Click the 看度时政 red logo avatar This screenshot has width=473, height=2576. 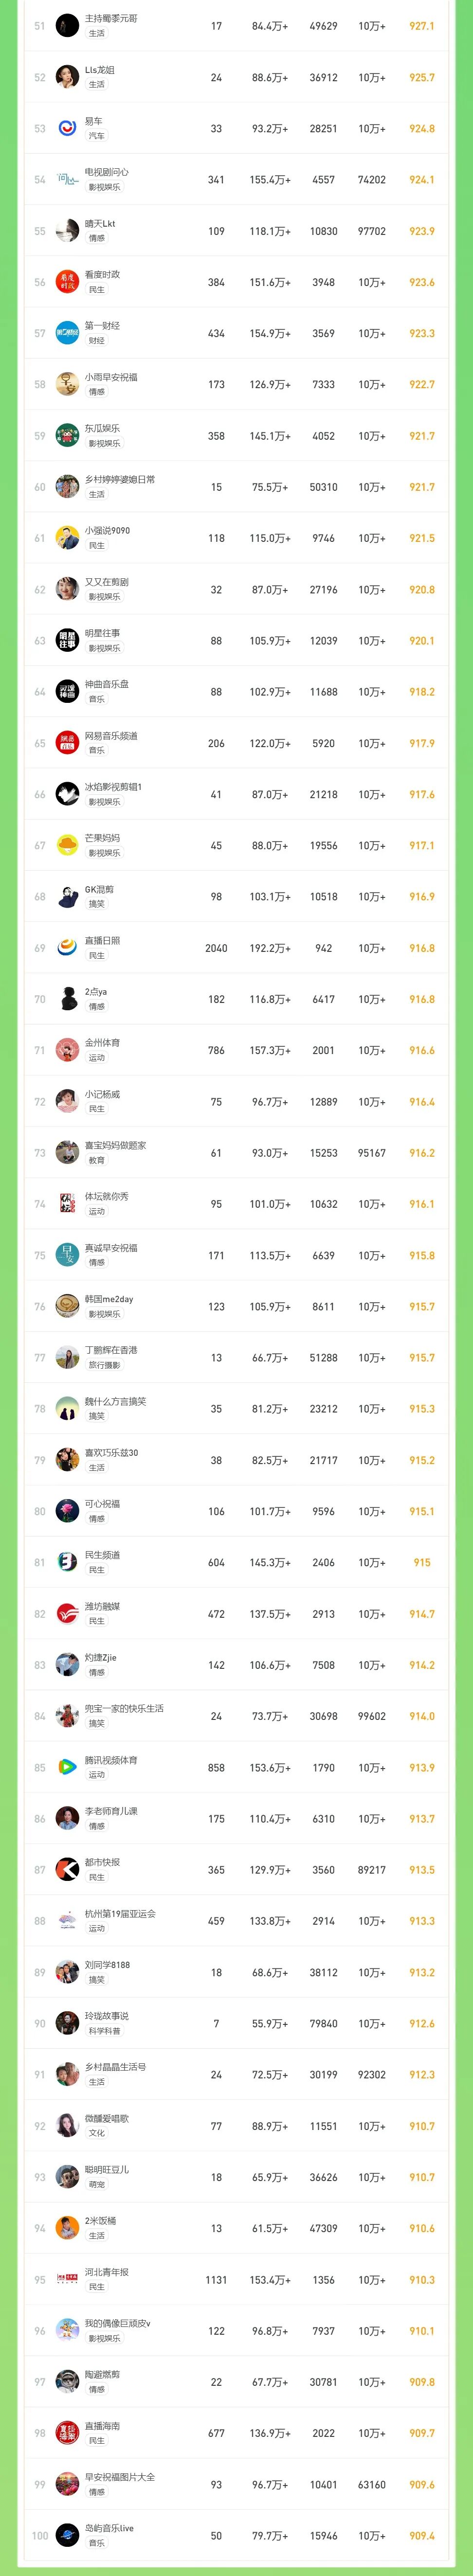[x=67, y=282]
